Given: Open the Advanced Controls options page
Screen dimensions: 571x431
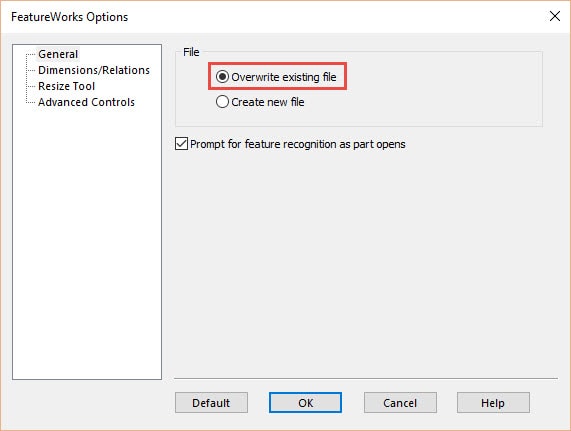Looking at the screenshot, I should pyautogui.click(x=86, y=102).
